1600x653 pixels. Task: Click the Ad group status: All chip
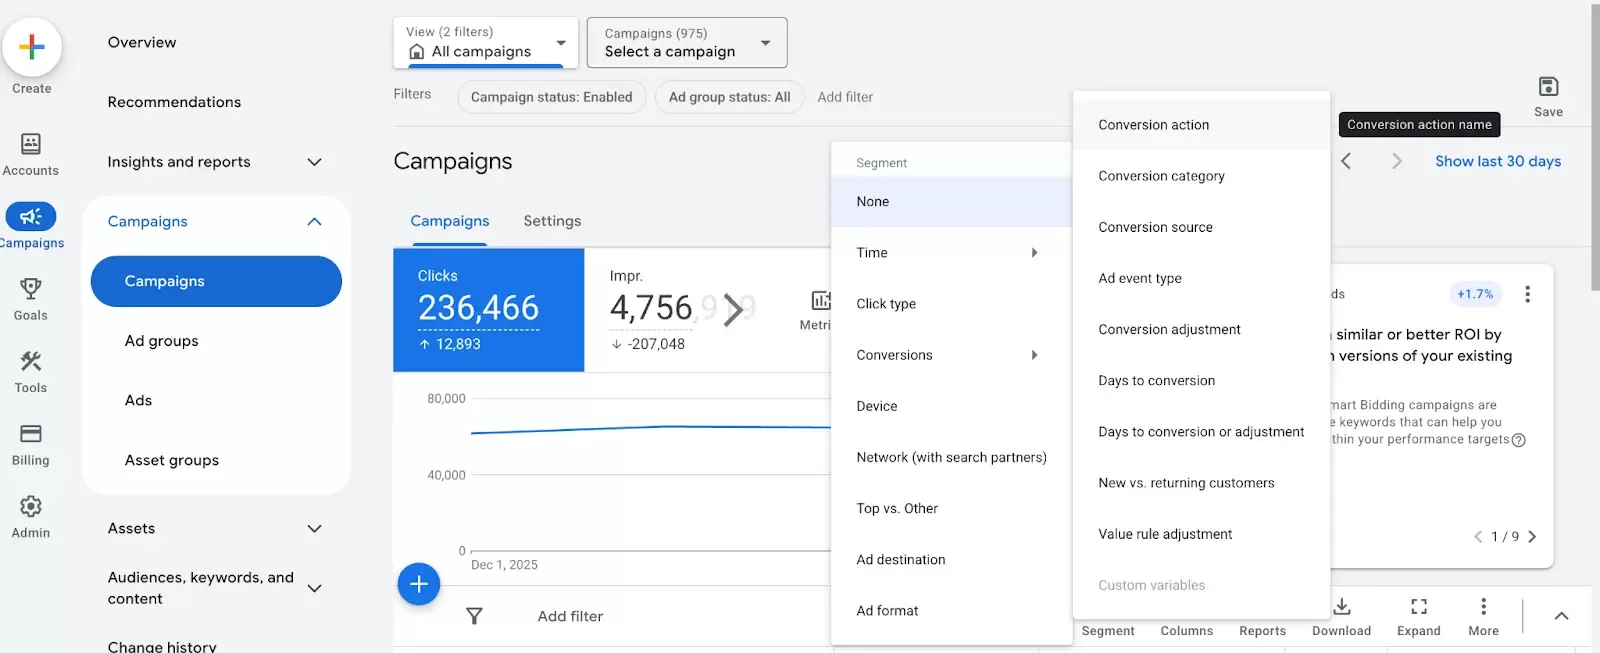[x=730, y=97]
